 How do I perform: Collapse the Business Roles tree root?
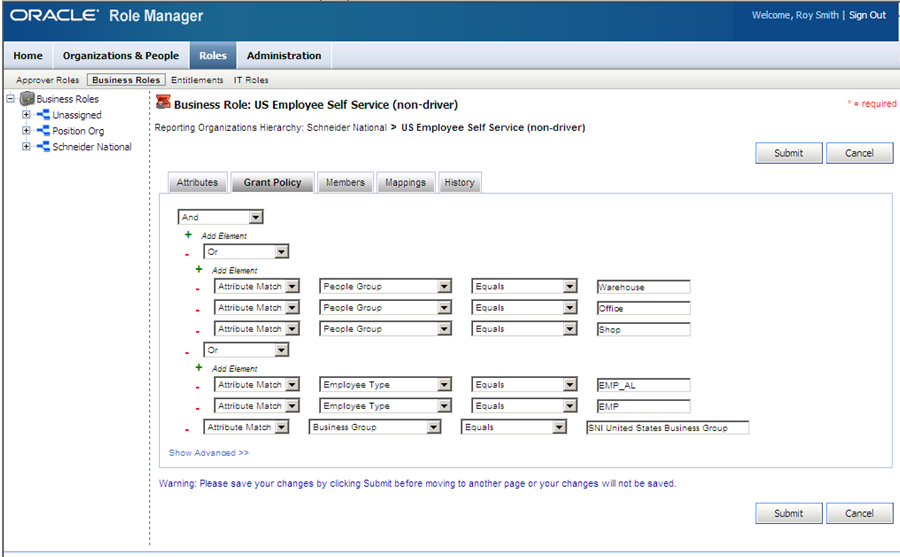pos(10,99)
